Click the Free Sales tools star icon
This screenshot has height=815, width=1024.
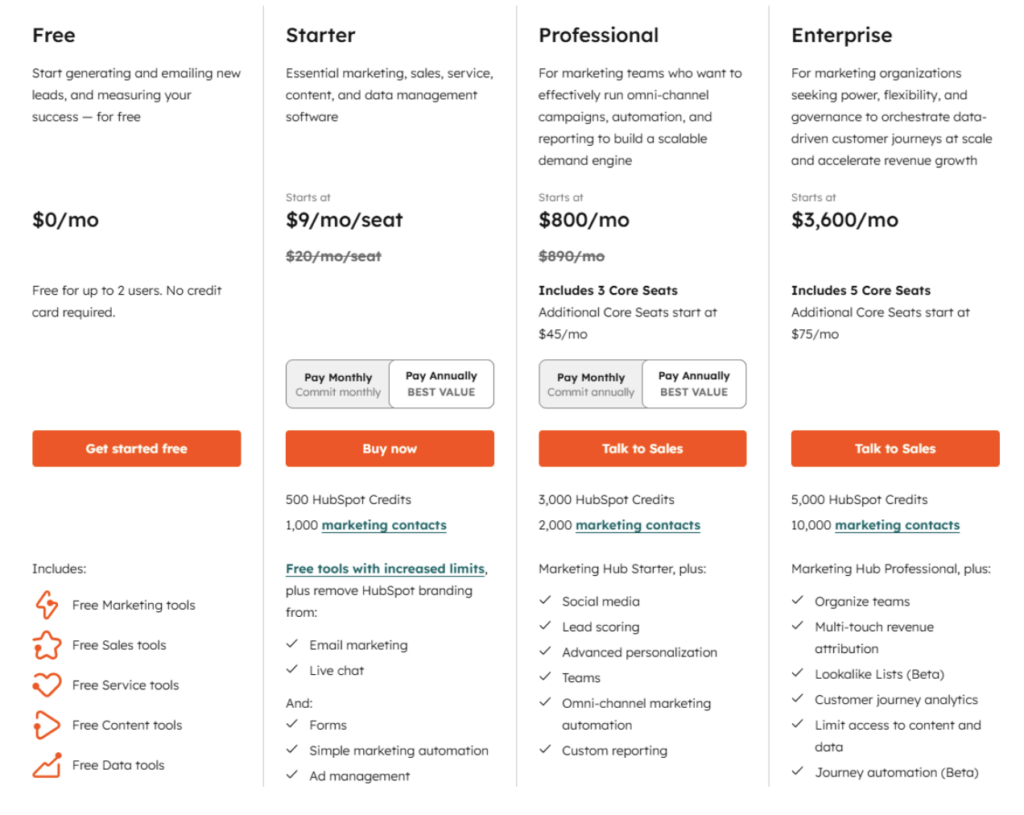pyautogui.click(x=47, y=645)
